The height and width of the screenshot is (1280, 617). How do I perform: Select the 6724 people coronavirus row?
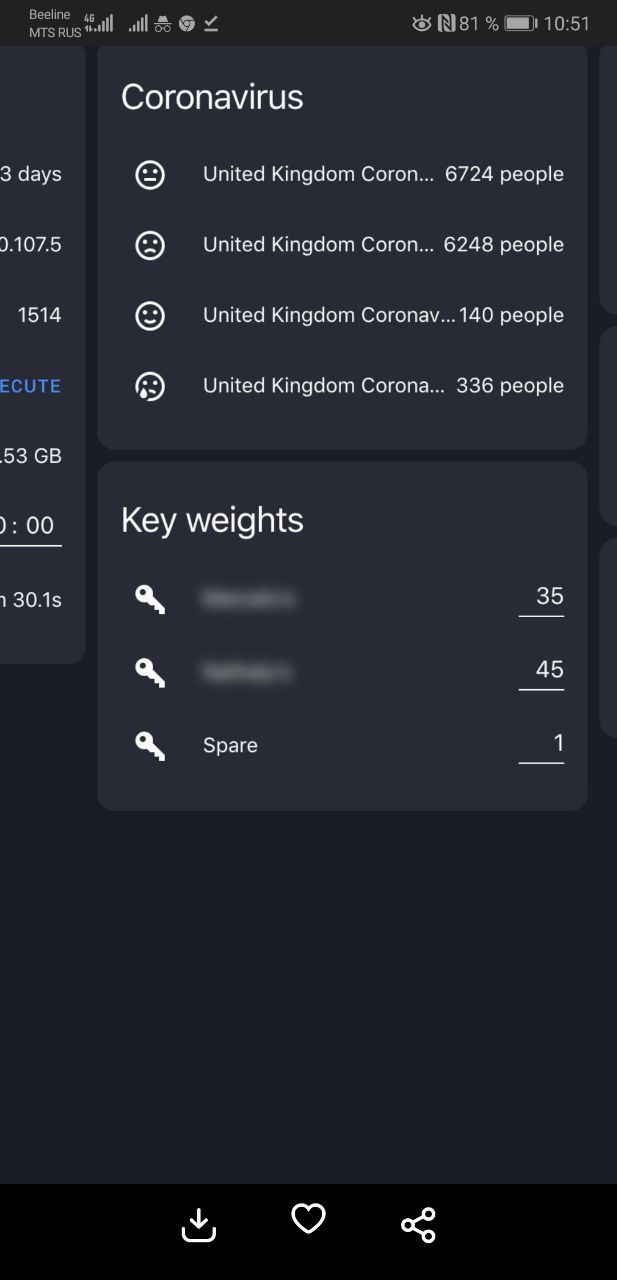point(342,175)
